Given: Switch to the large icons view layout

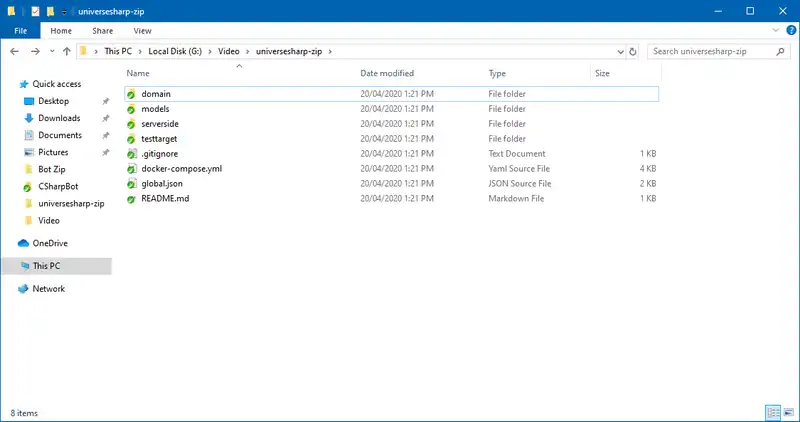Looking at the screenshot, I should click(x=787, y=412).
